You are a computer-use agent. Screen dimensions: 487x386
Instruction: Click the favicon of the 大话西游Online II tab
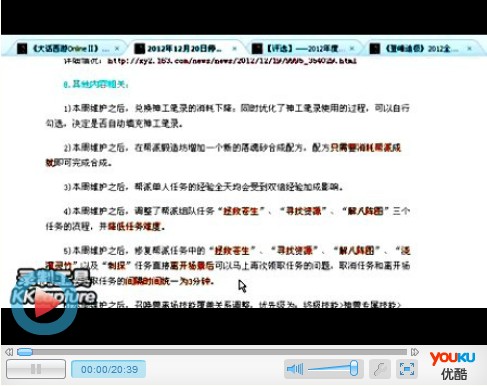coord(22,49)
